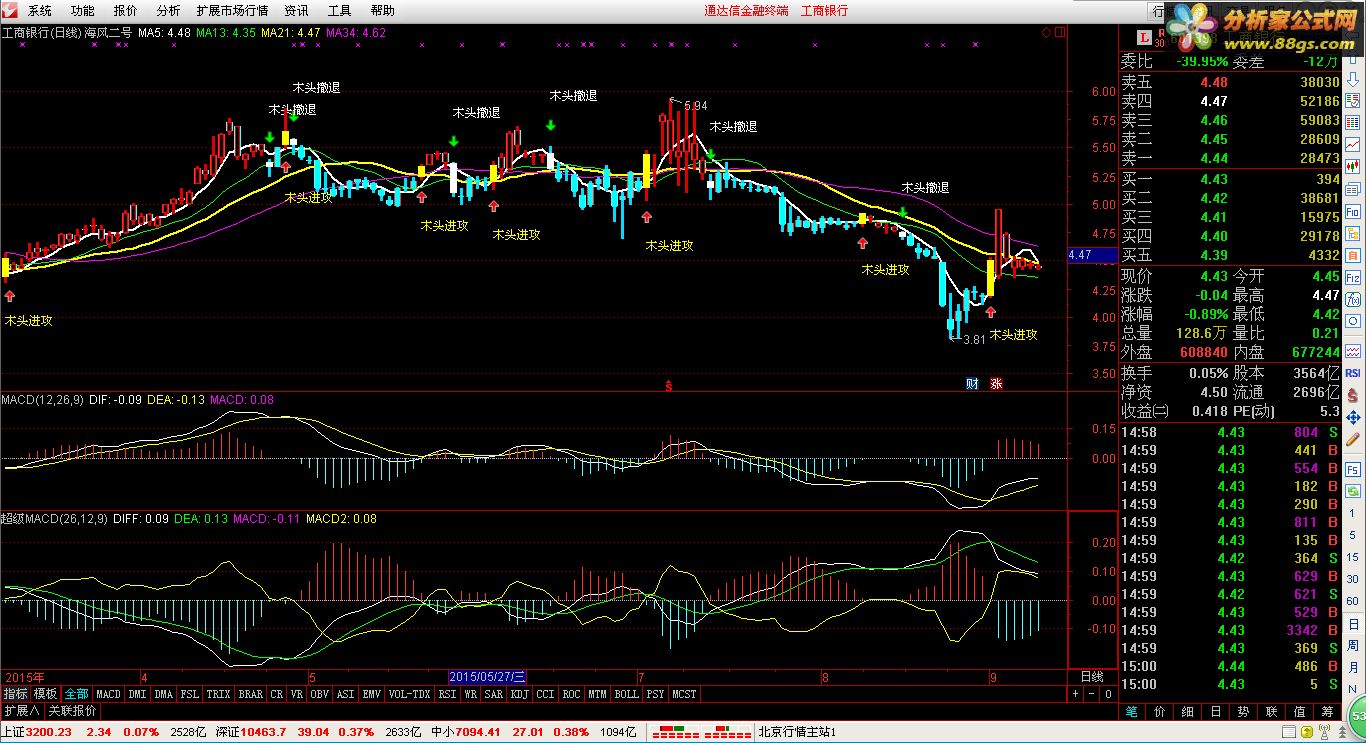Viewport: 1366px width, 743px height.
Task: Open the 分析 menu
Action: pos(169,11)
